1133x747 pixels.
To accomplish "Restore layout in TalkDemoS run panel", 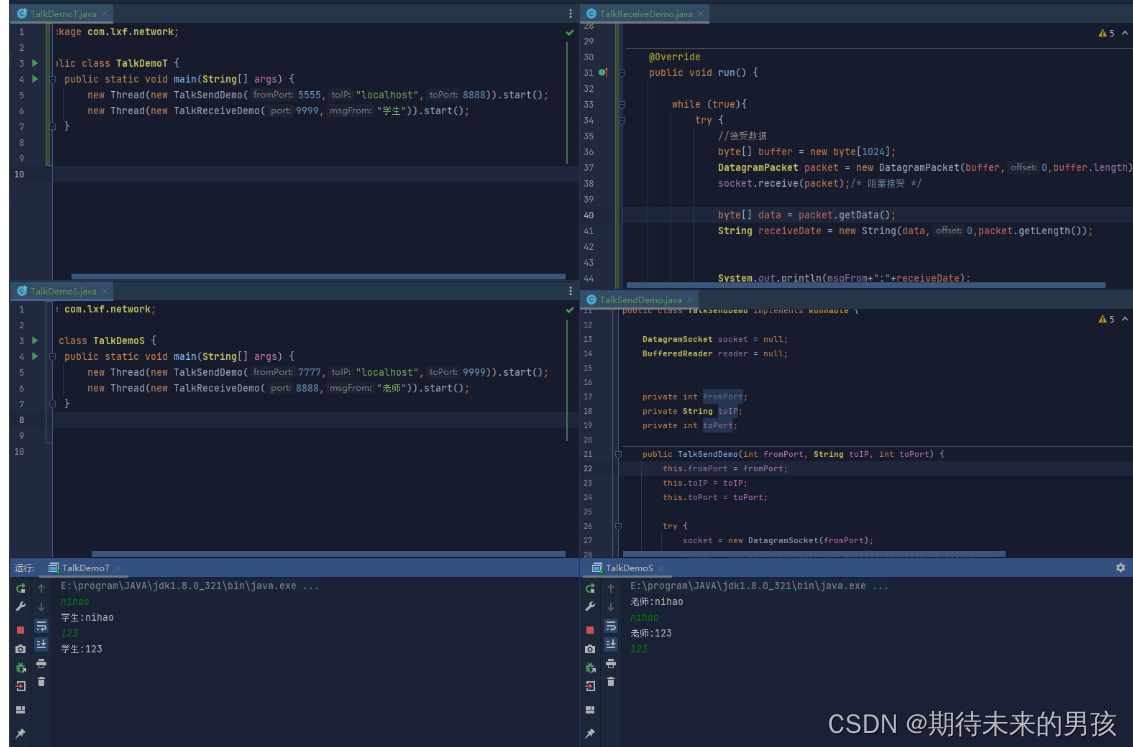I will pyautogui.click(x=590, y=709).
